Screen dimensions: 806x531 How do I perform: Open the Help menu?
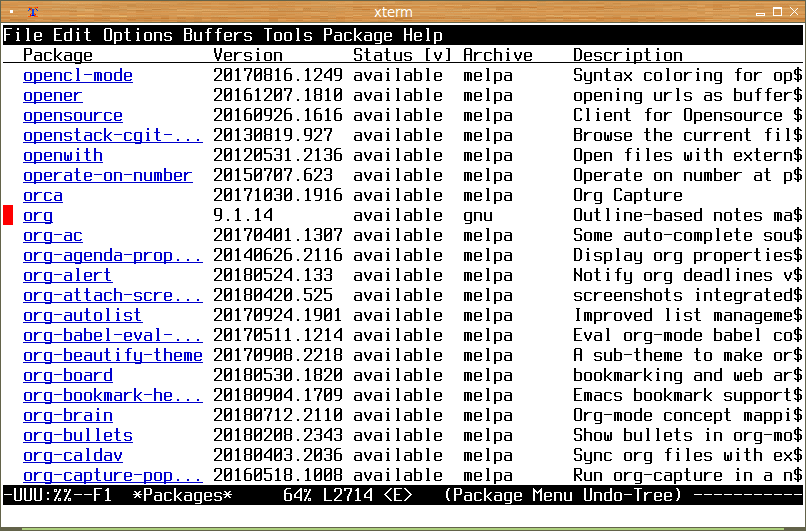[x=423, y=35]
